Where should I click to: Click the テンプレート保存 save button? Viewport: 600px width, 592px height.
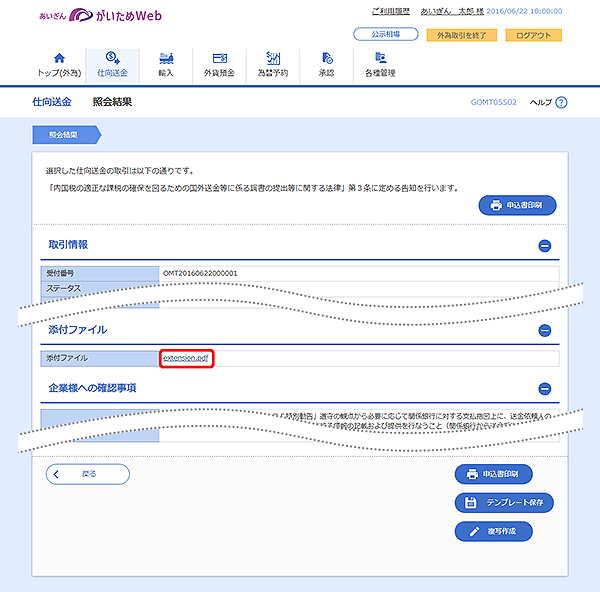[505, 503]
